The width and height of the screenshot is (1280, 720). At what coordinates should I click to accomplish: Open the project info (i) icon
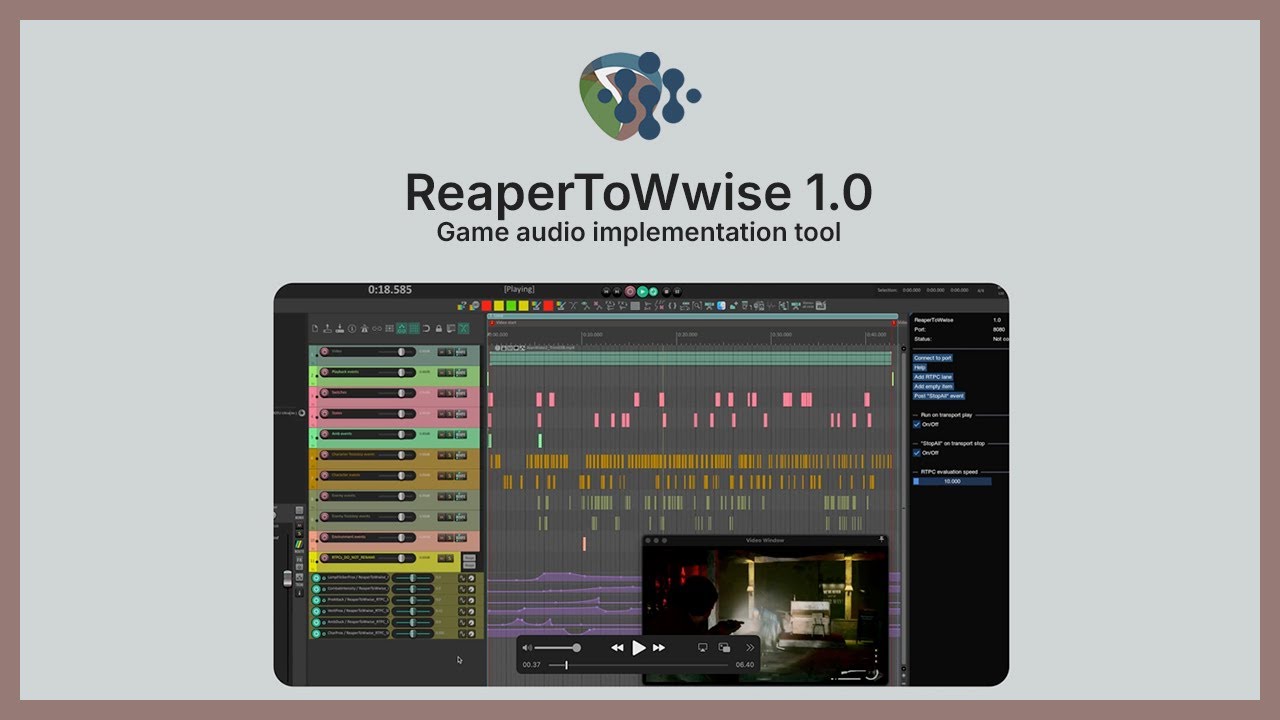[x=352, y=329]
